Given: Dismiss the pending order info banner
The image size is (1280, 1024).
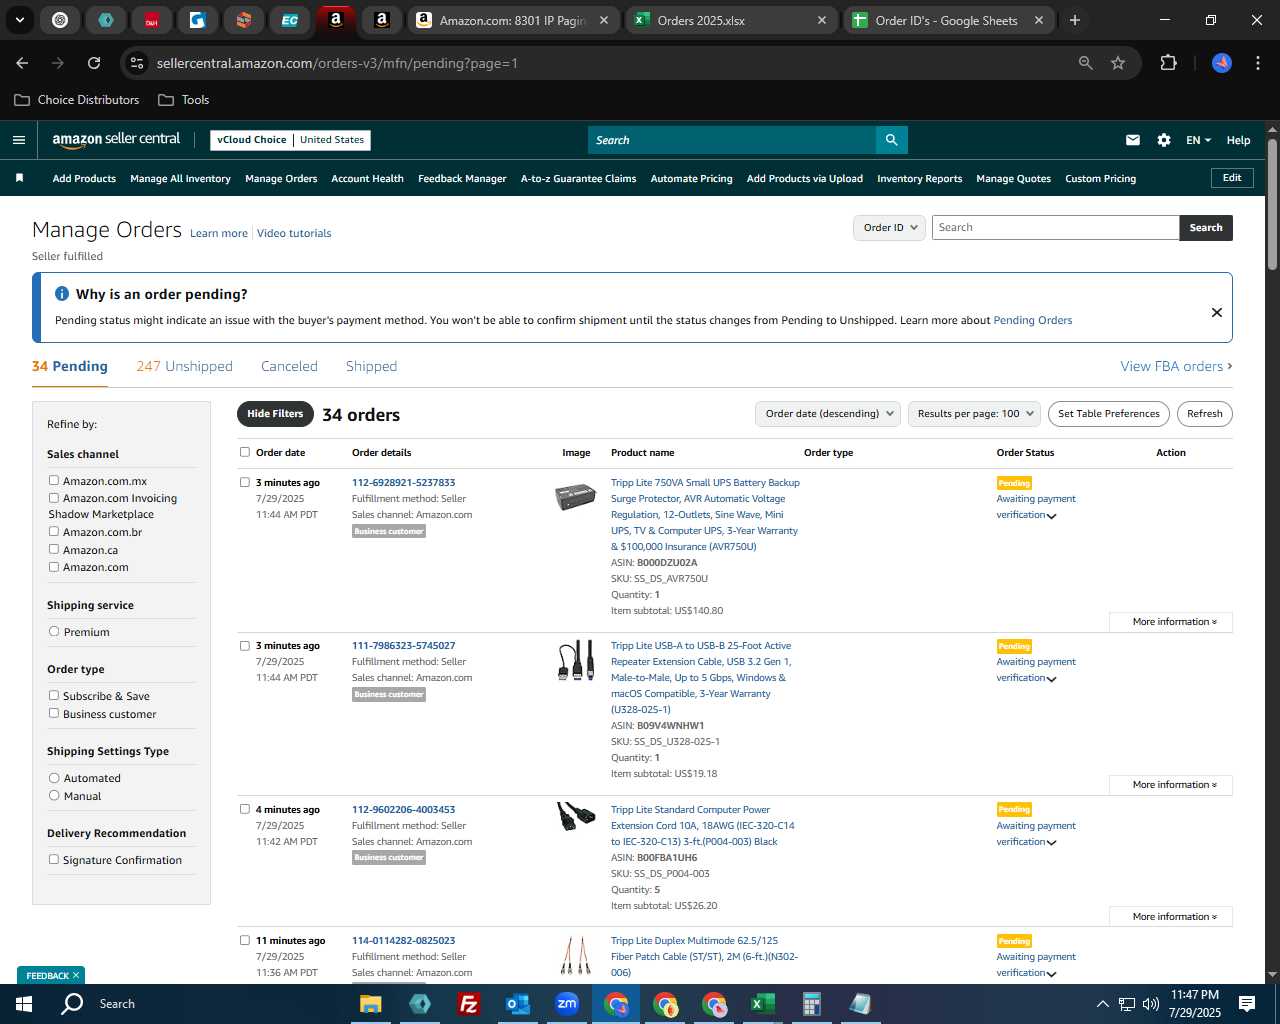Looking at the screenshot, I should (x=1216, y=312).
